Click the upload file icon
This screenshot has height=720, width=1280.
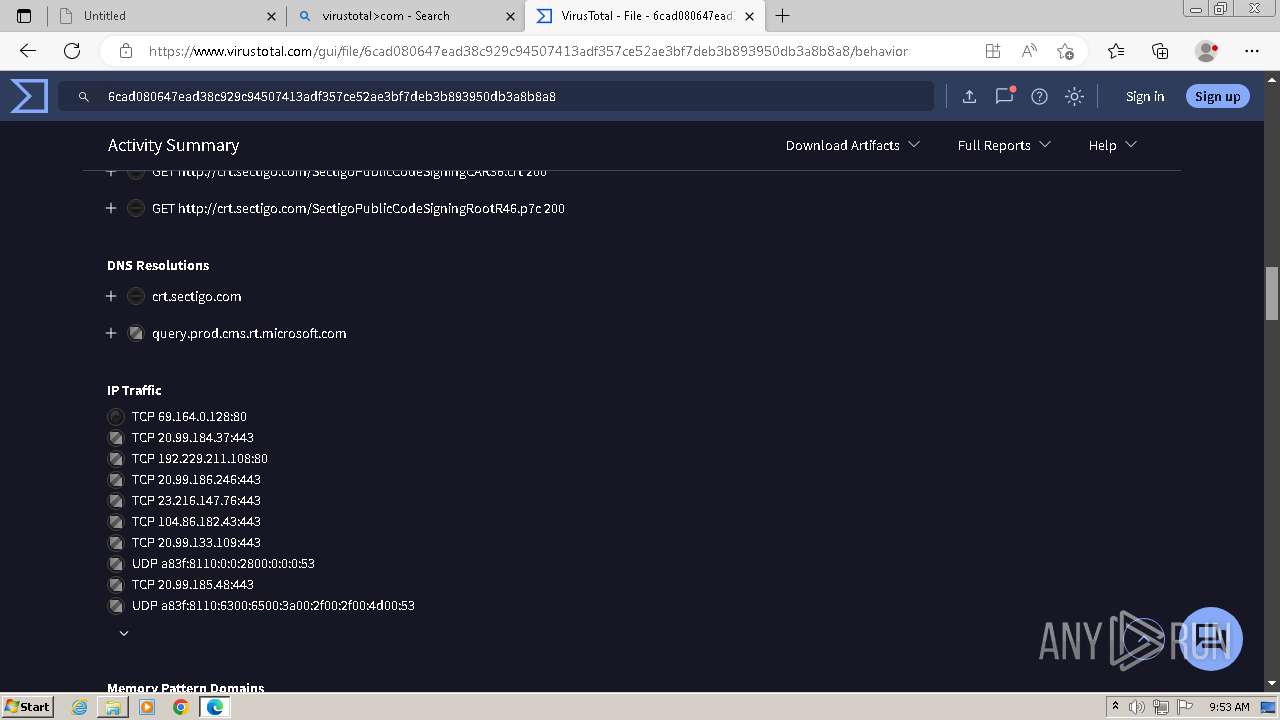(969, 96)
